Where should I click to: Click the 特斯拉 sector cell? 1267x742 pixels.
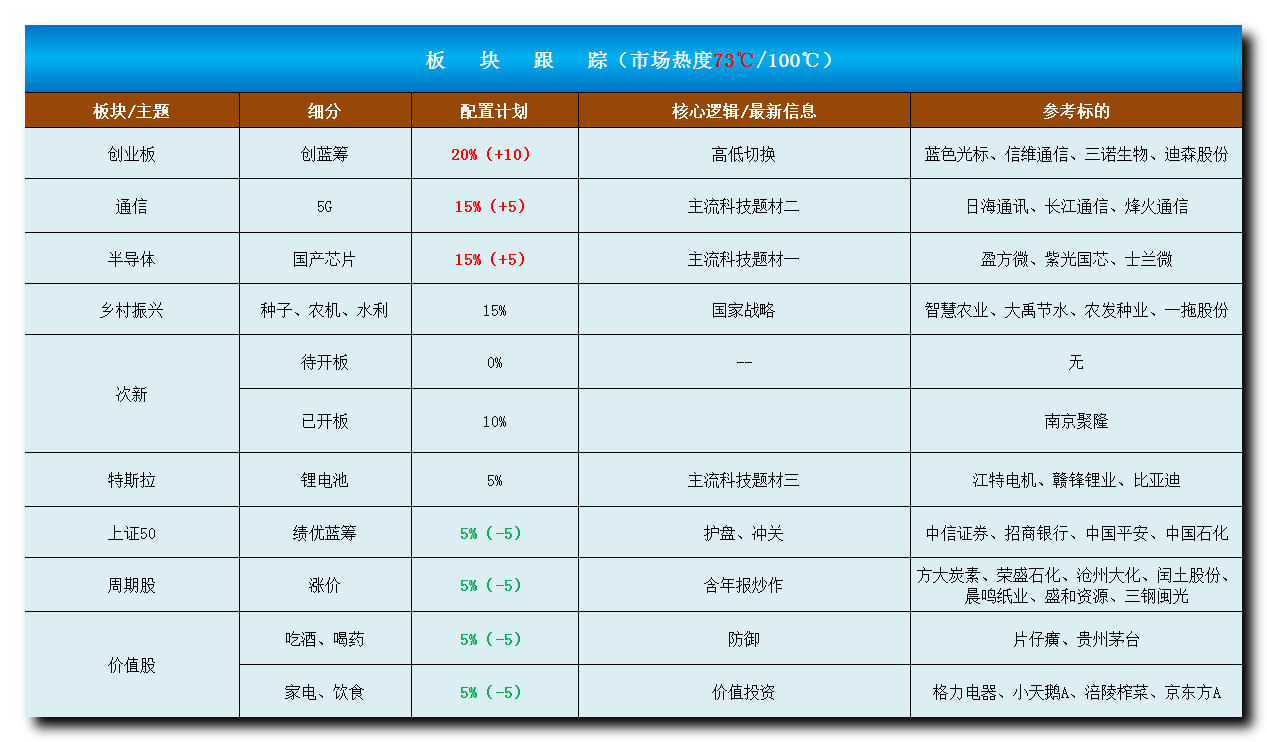point(132,480)
